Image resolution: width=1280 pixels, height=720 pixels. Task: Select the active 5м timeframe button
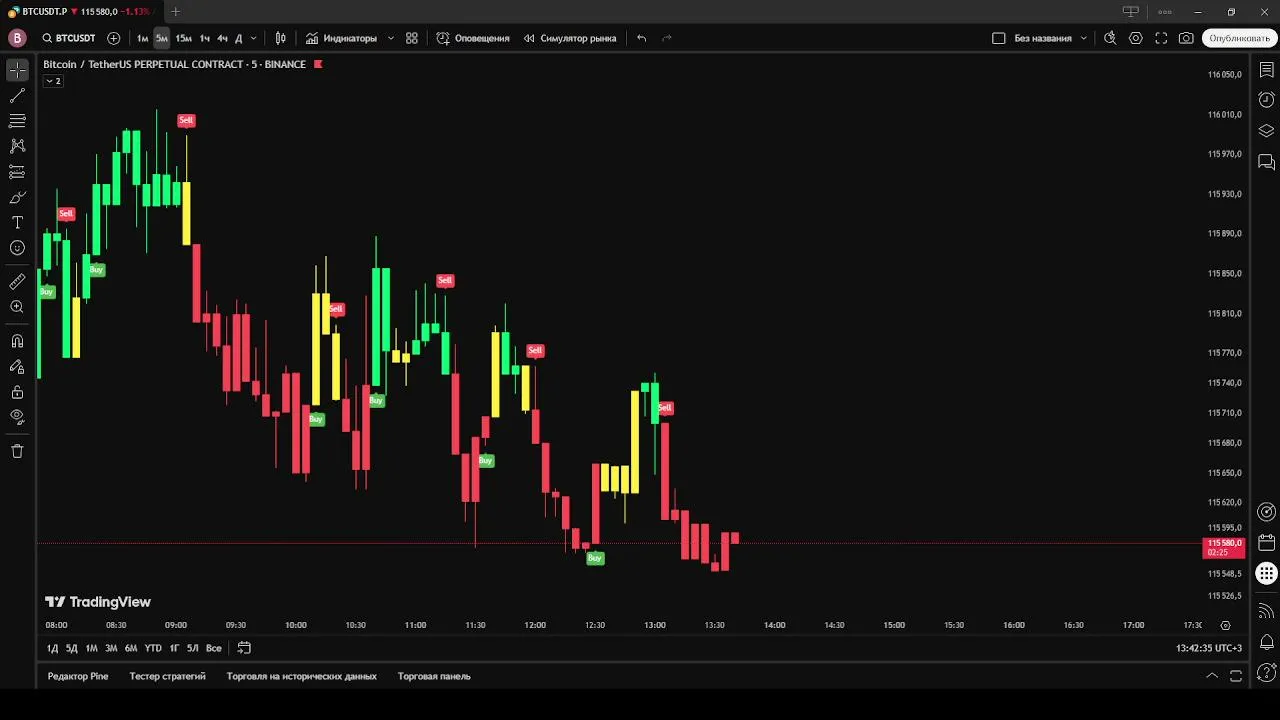[x=161, y=38]
